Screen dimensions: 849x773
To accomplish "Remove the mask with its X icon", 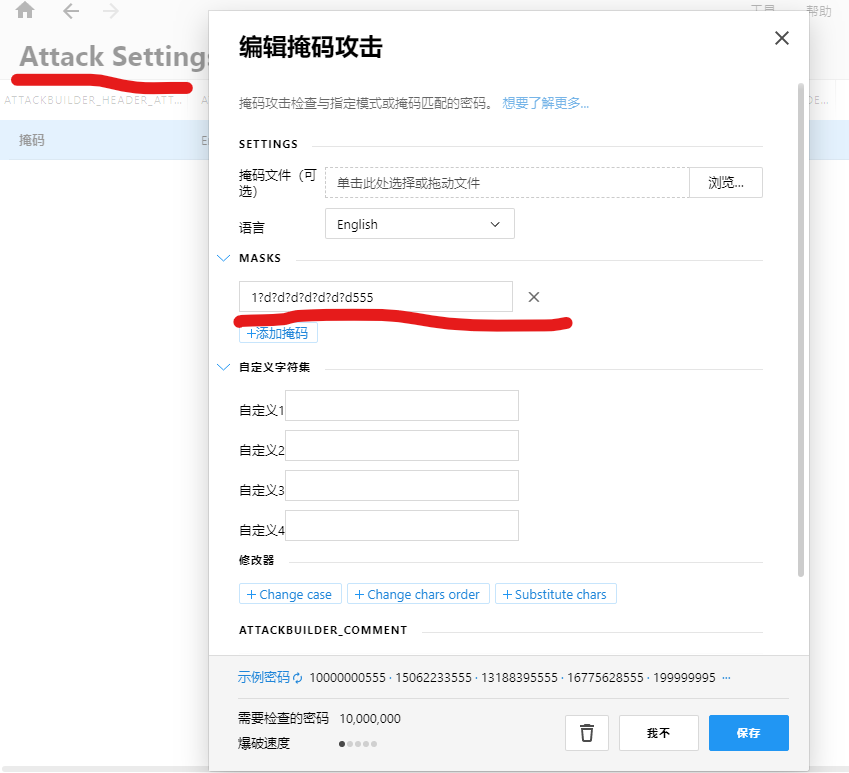I will (533, 297).
